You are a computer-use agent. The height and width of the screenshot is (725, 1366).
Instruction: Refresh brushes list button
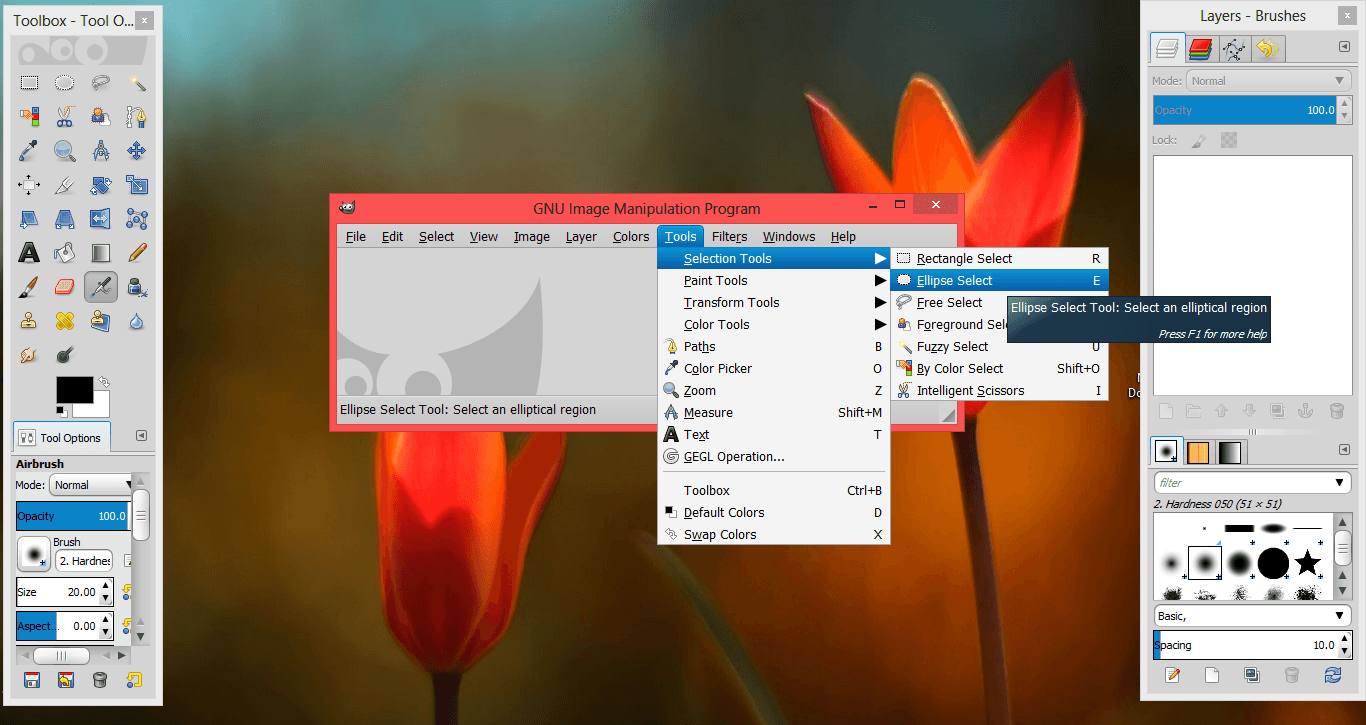click(1332, 675)
